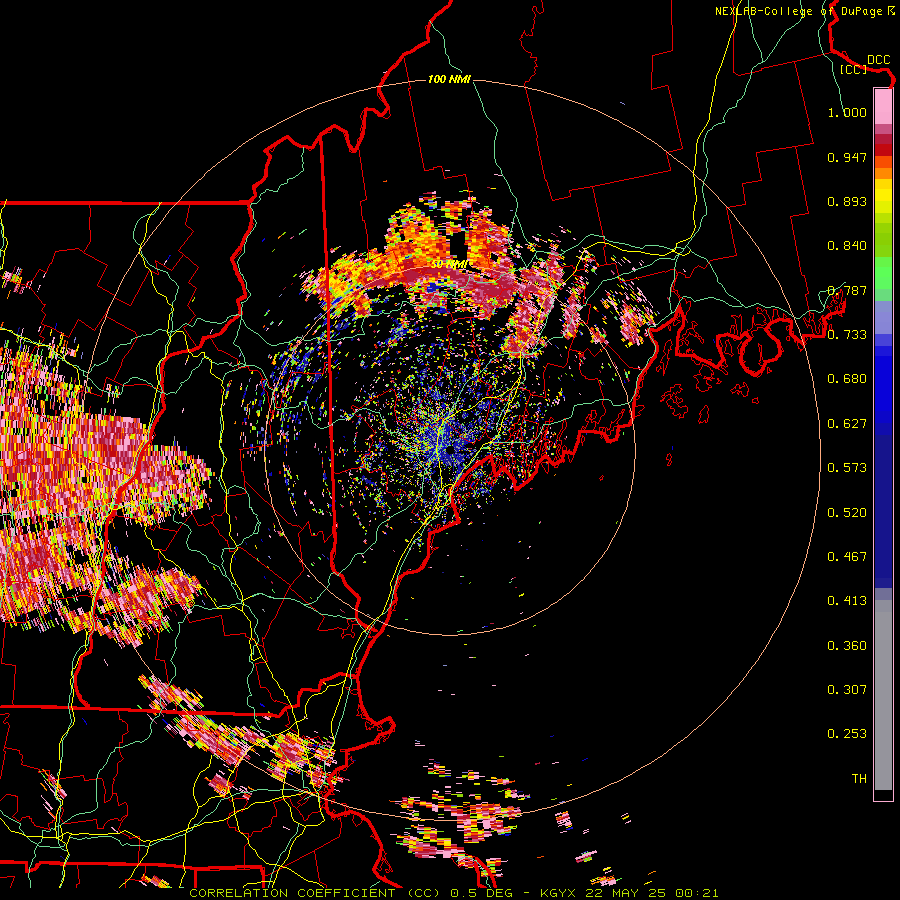Click the Correlation Coefficient (CC) caption text
This screenshot has height=900, width=900.
[x=315, y=893]
